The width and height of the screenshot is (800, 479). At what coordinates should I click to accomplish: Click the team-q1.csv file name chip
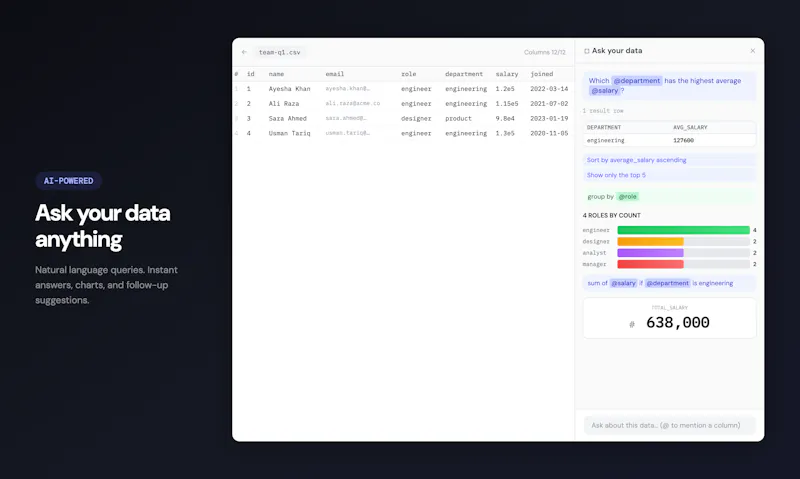click(x=280, y=52)
